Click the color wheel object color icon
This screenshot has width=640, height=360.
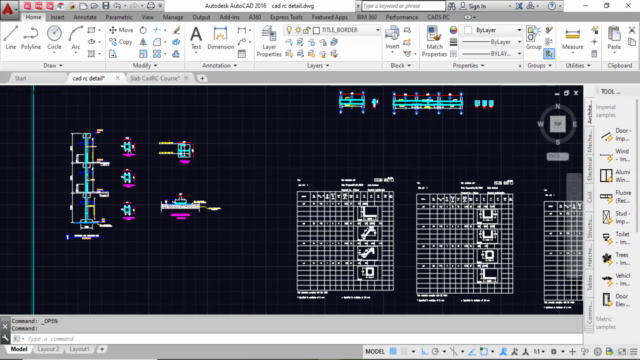(453, 30)
